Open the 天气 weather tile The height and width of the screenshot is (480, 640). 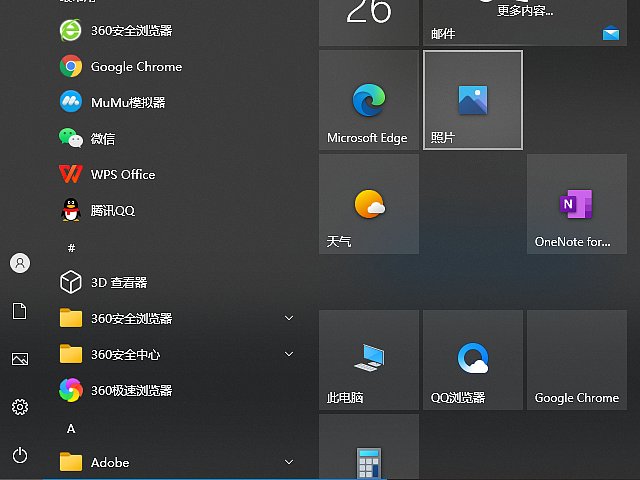pyautogui.click(x=369, y=204)
